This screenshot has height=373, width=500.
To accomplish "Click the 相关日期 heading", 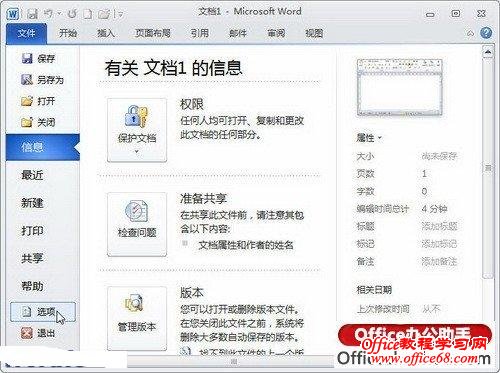I will tap(374, 290).
